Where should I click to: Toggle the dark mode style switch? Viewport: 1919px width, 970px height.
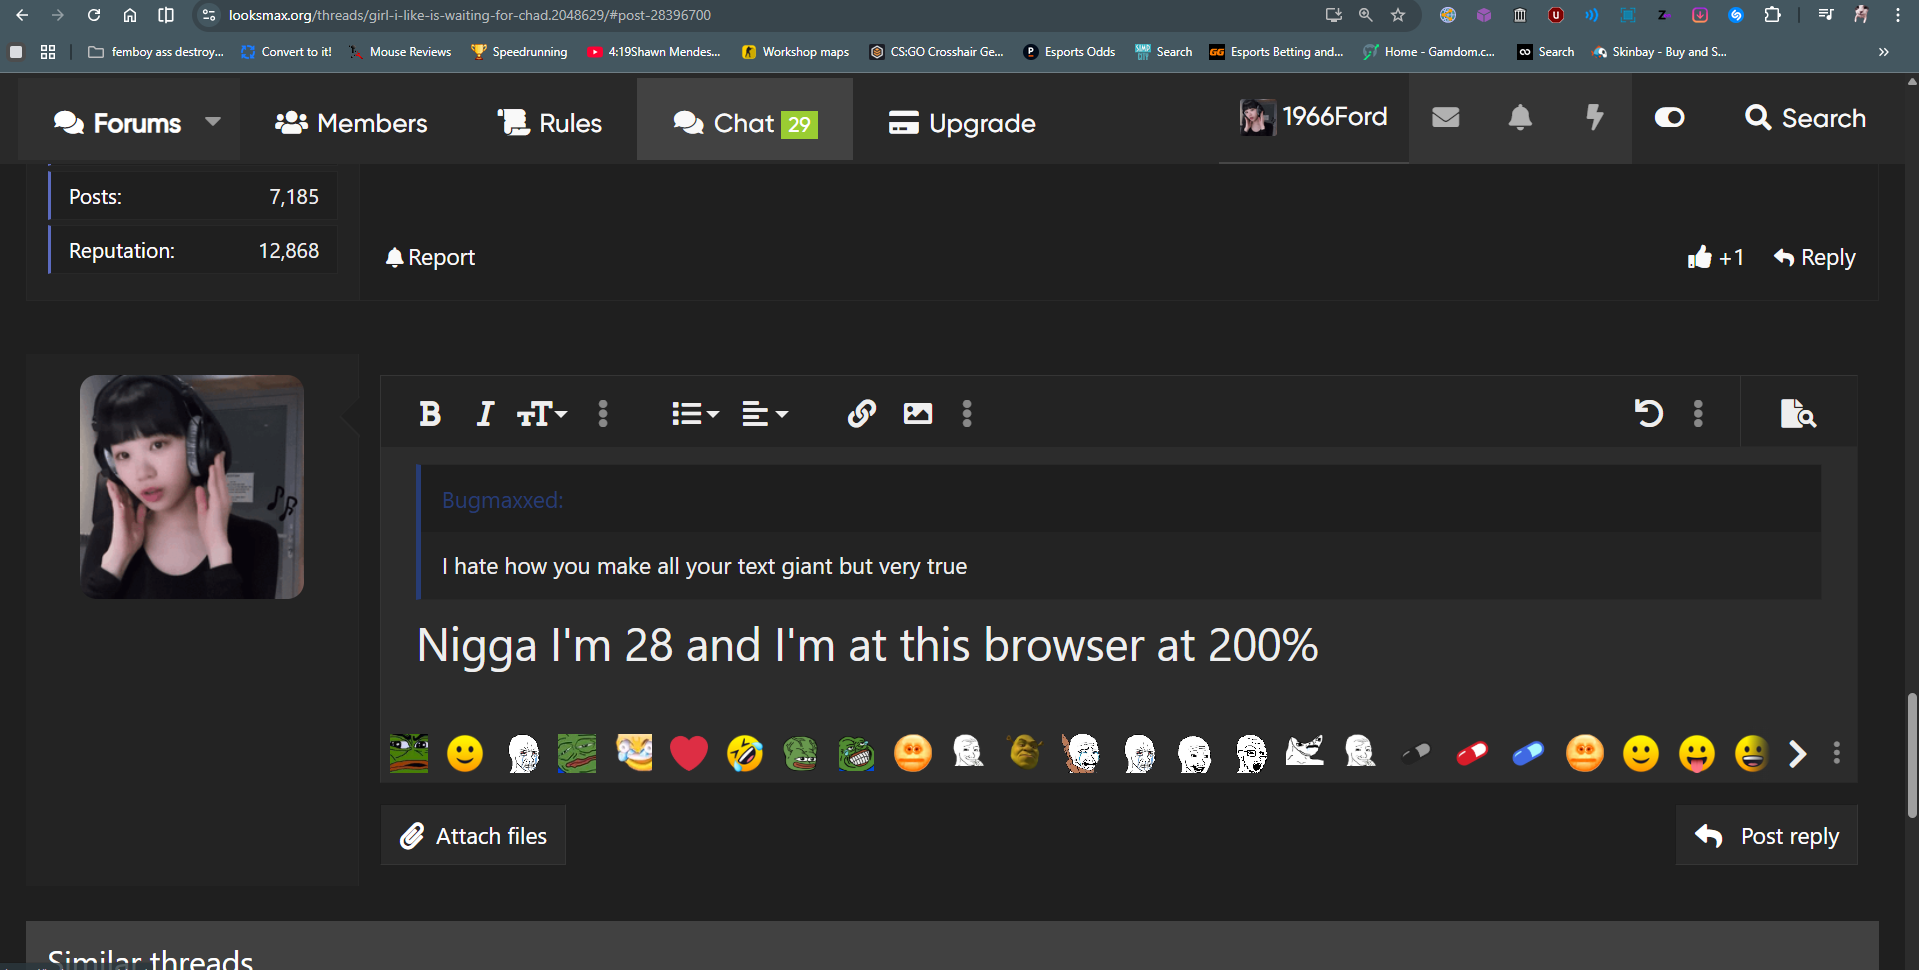[x=1669, y=118]
